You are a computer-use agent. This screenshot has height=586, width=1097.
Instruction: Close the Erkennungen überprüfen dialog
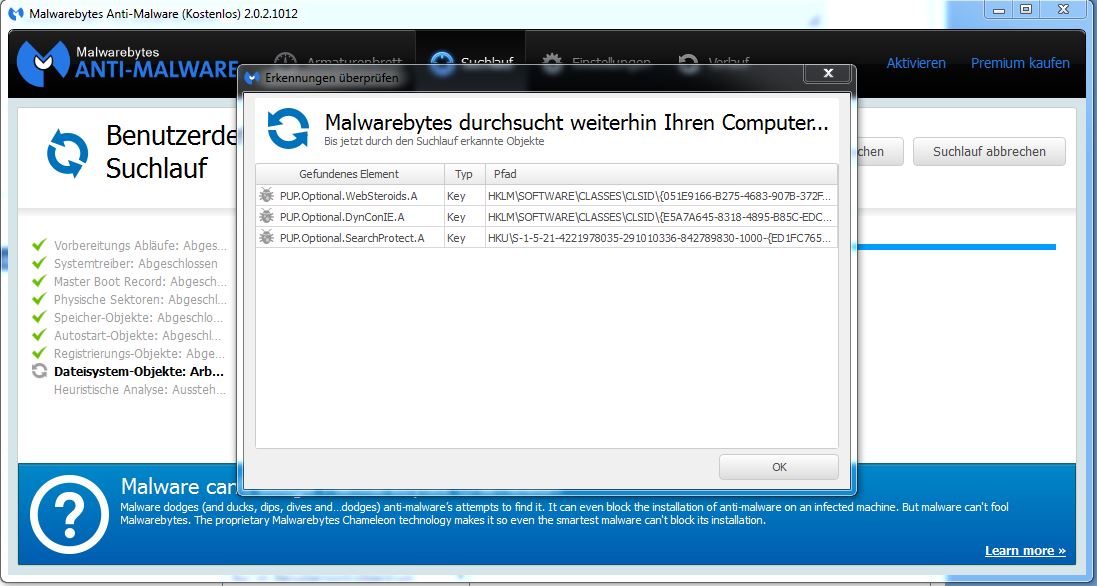pos(828,73)
